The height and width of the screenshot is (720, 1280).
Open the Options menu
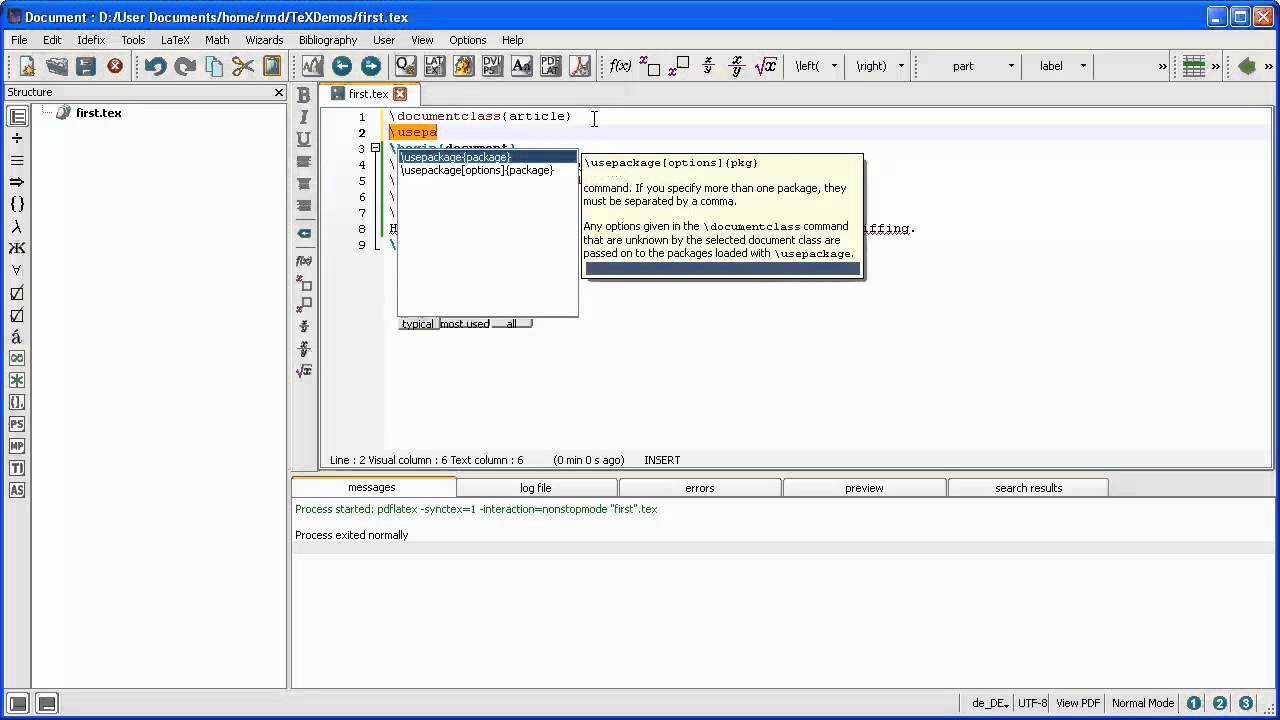(x=467, y=40)
